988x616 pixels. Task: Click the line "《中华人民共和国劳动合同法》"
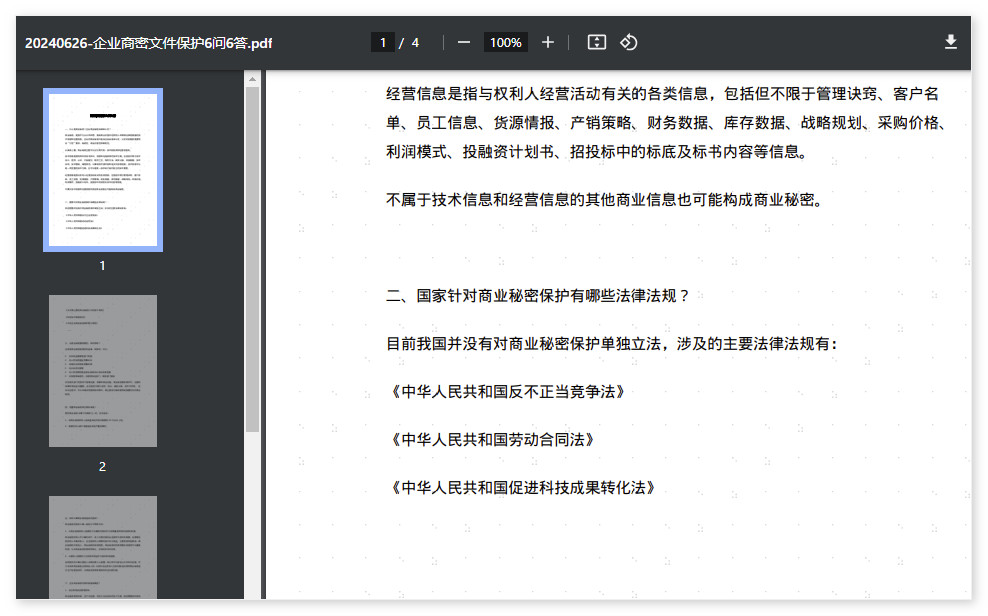492,440
